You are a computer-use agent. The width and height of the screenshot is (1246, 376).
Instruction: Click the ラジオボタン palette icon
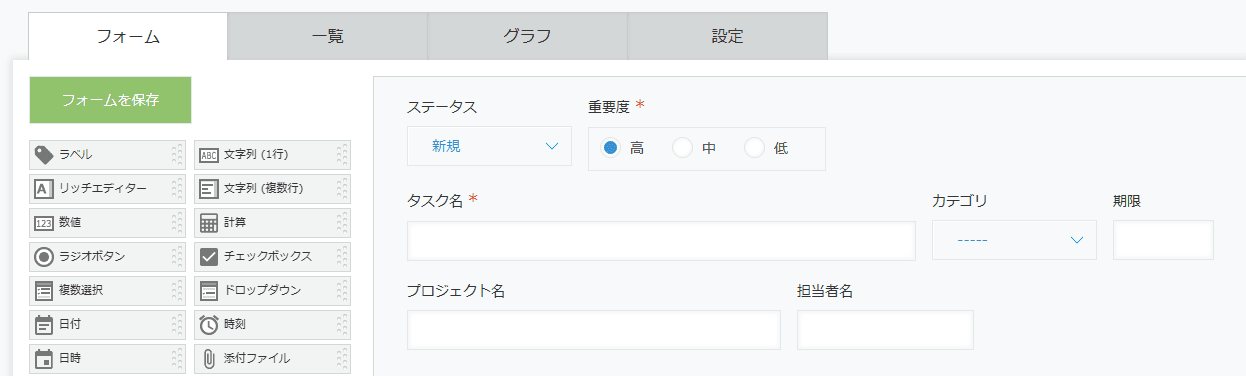[43, 256]
